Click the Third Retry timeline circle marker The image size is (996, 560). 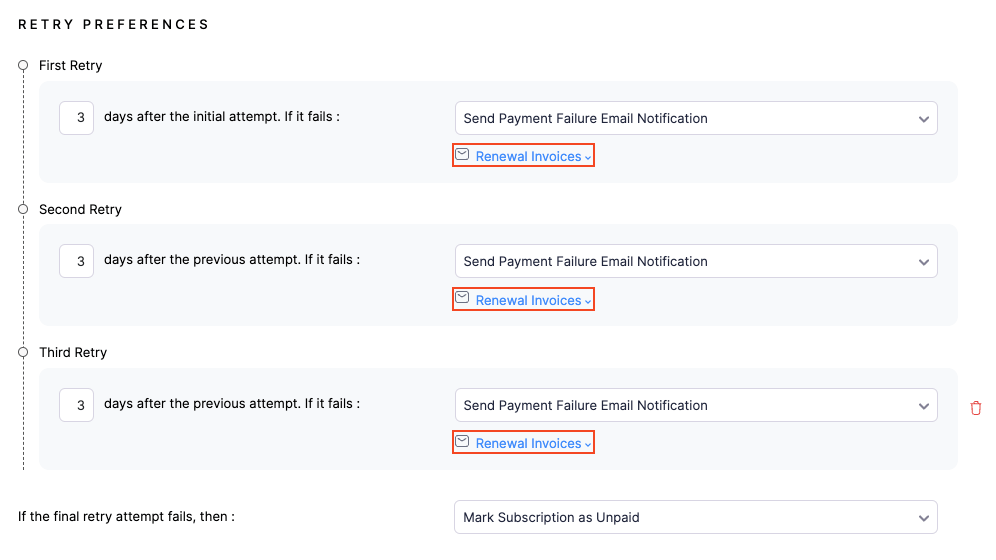click(23, 353)
